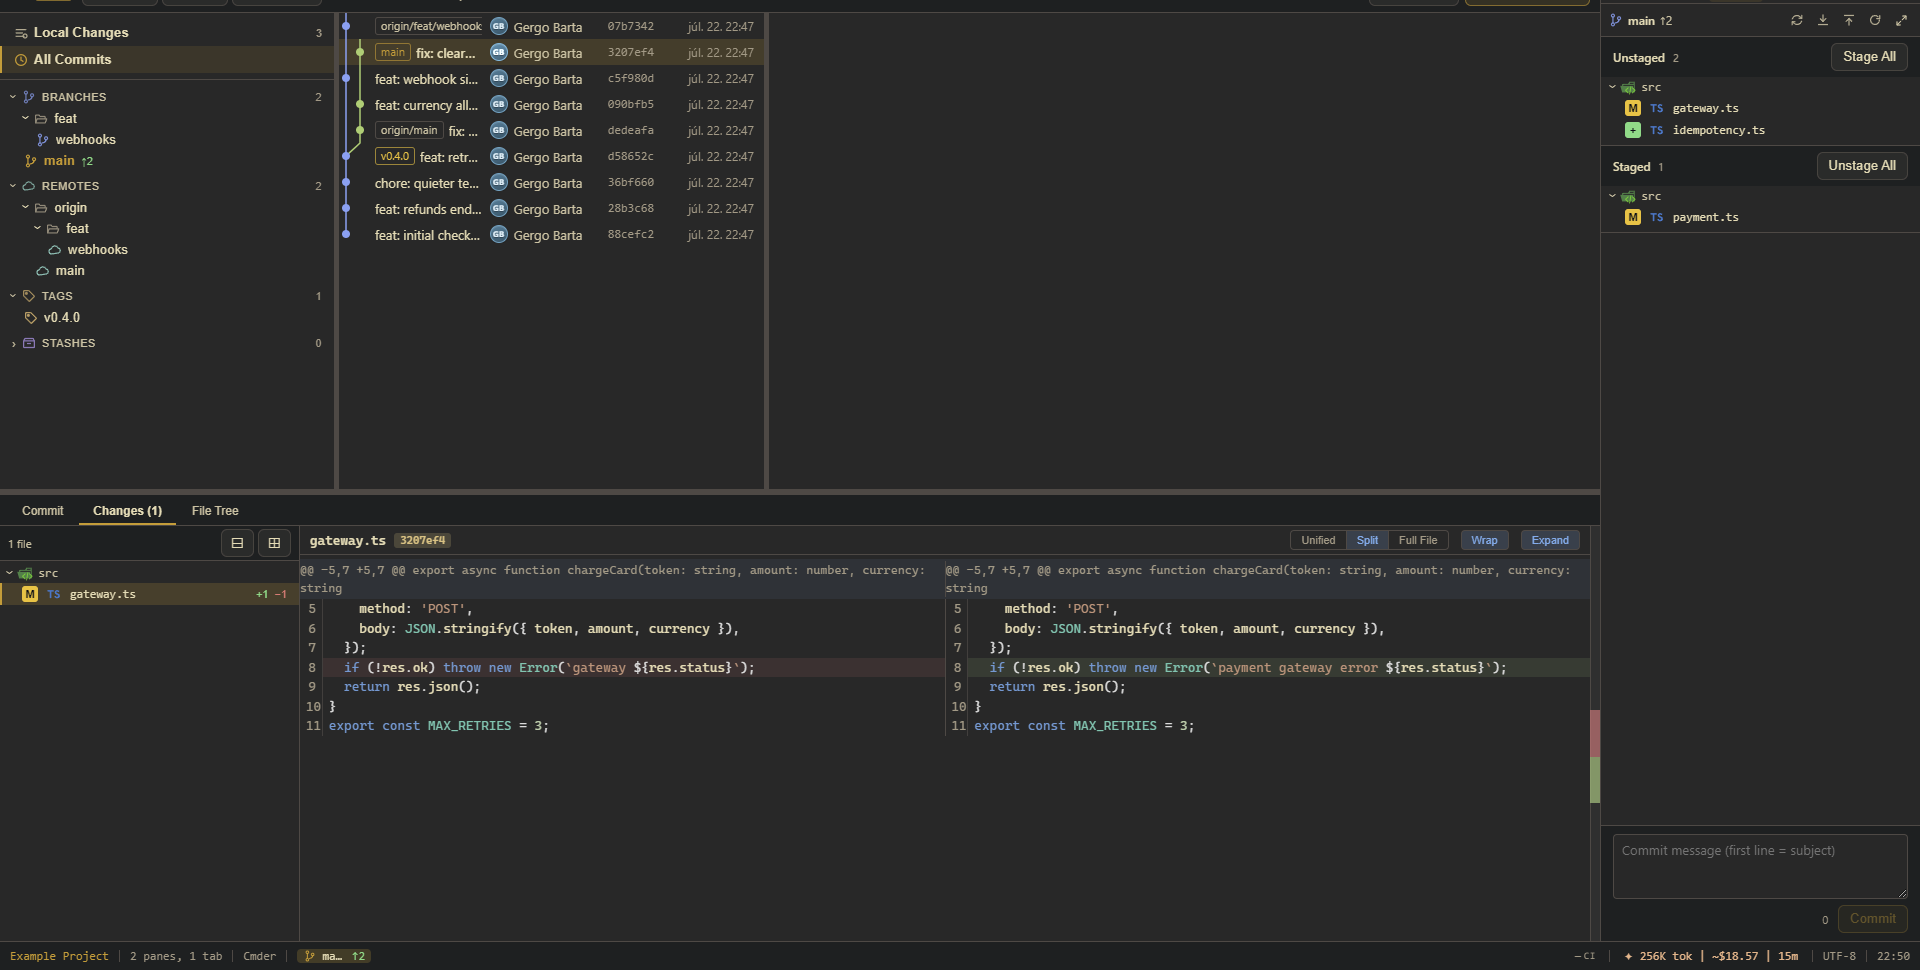Select All Commits view
The width and height of the screenshot is (1920, 970).
coord(166,60)
